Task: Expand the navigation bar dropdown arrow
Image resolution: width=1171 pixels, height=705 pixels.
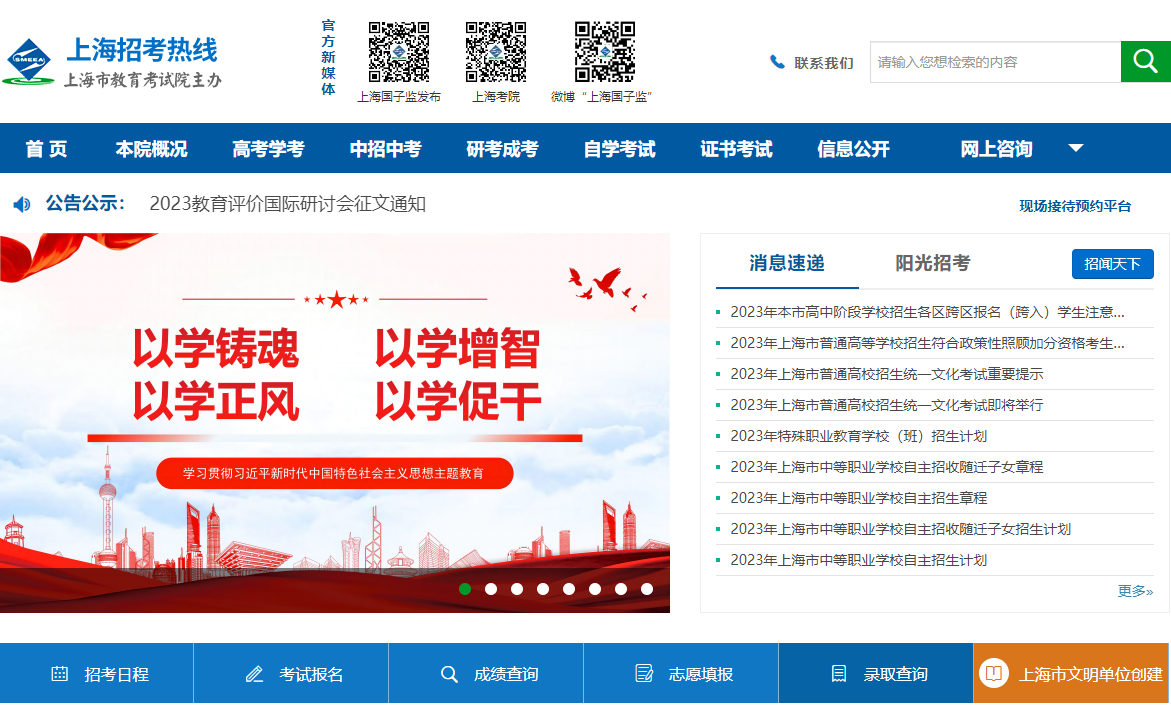Action: [x=1076, y=148]
